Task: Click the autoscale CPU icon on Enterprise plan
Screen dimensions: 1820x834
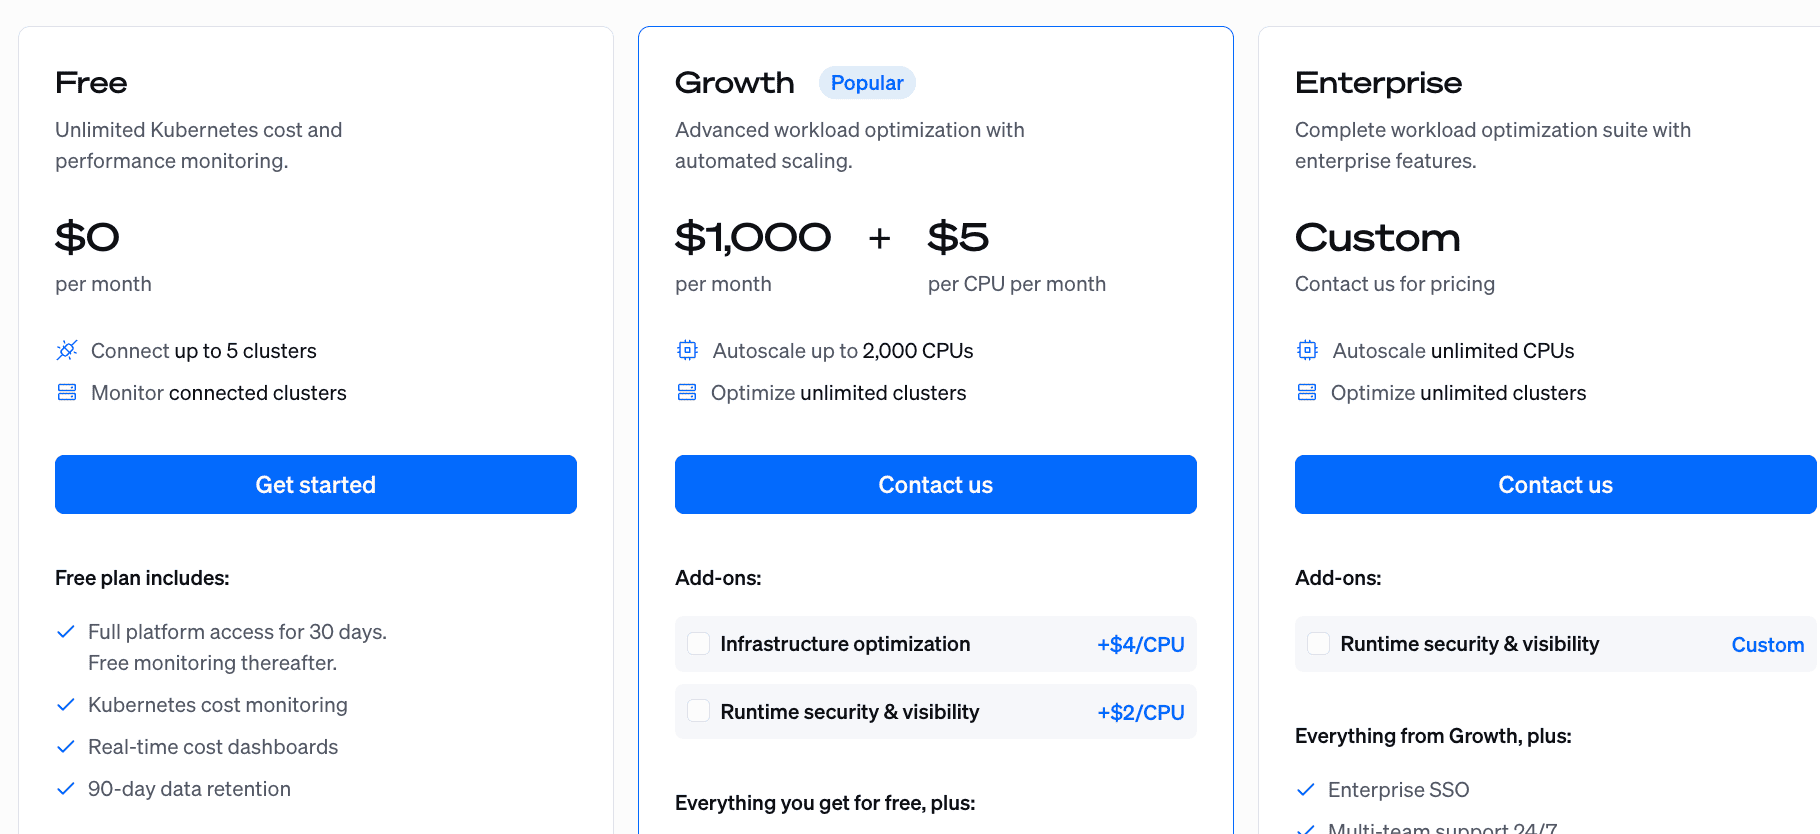Action: tap(1307, 350)
